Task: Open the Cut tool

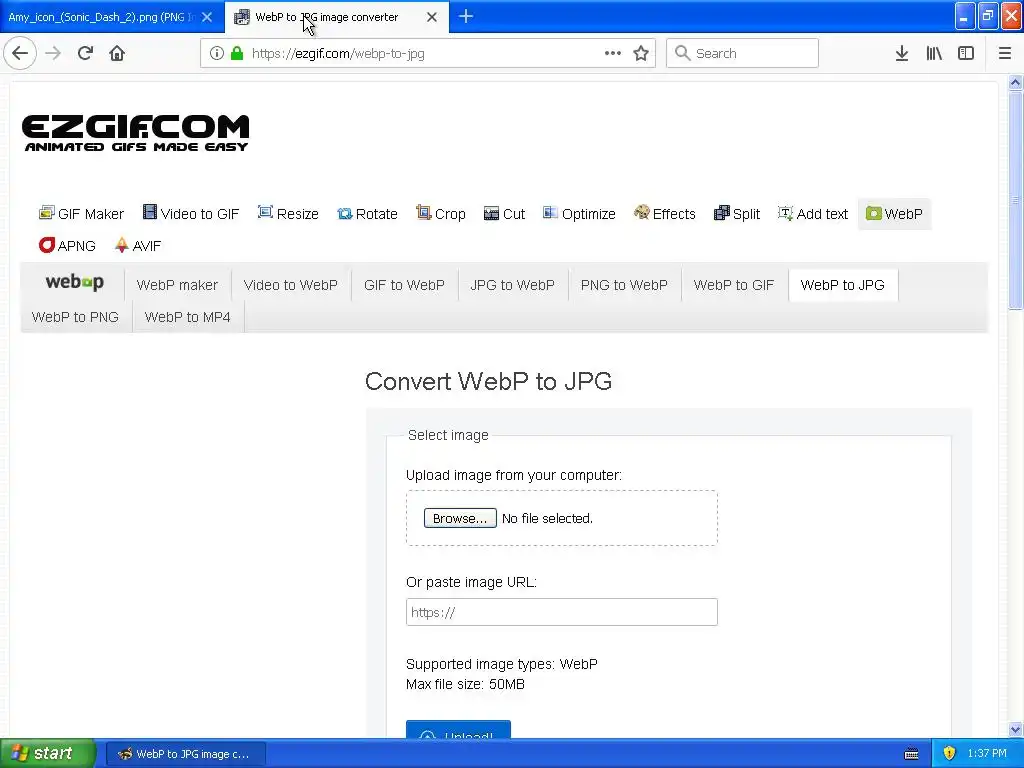Action: 504,214
